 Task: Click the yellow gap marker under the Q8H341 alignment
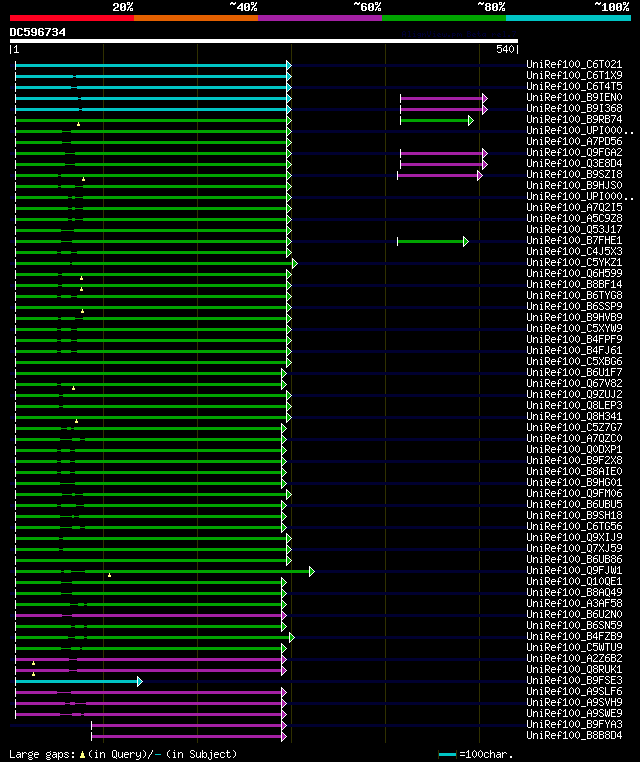(x=76, y=421)
